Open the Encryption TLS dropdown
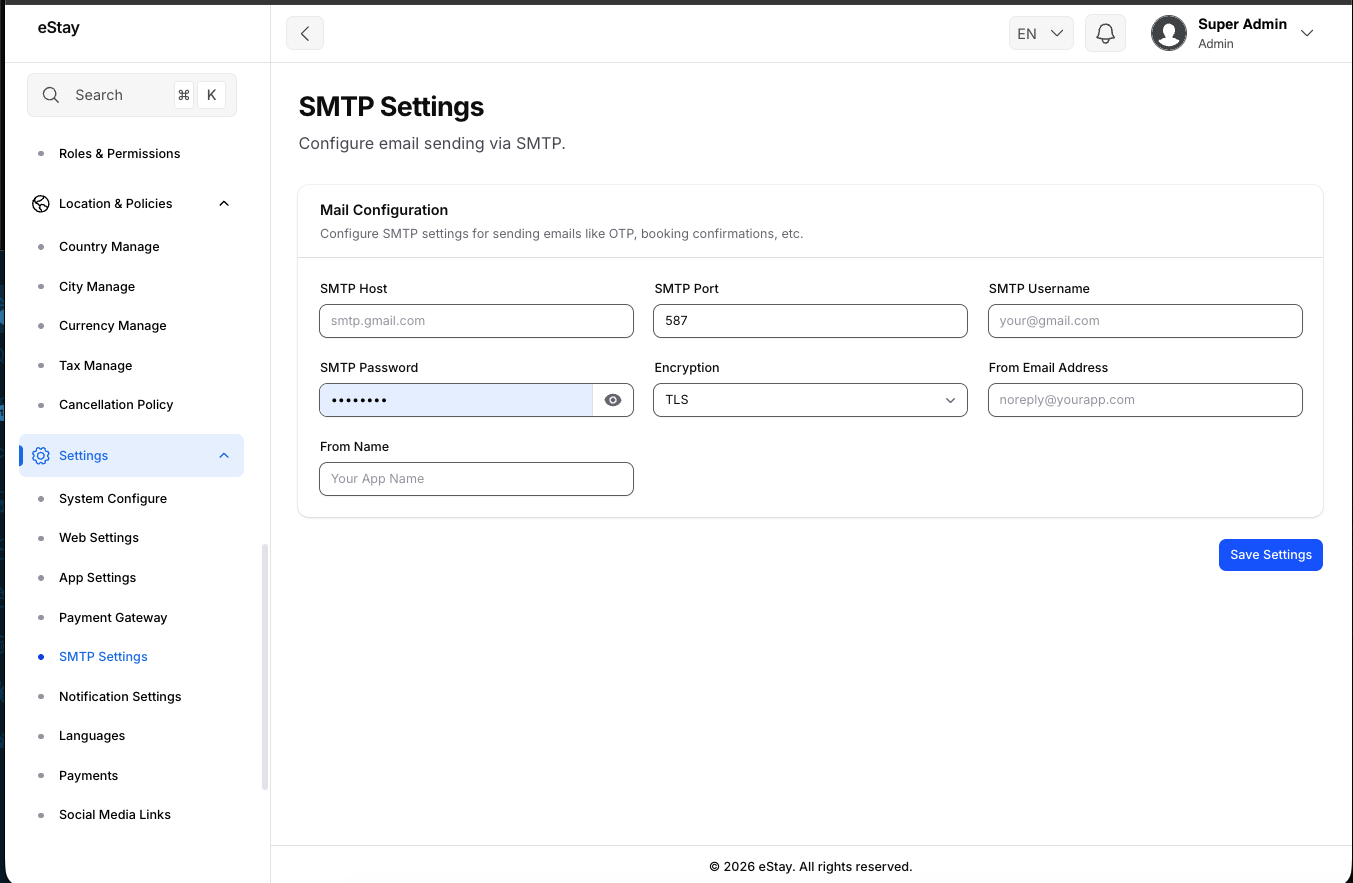Image resolution: width=1353 pixels, height=883 pixels. [x=810, y=400]
